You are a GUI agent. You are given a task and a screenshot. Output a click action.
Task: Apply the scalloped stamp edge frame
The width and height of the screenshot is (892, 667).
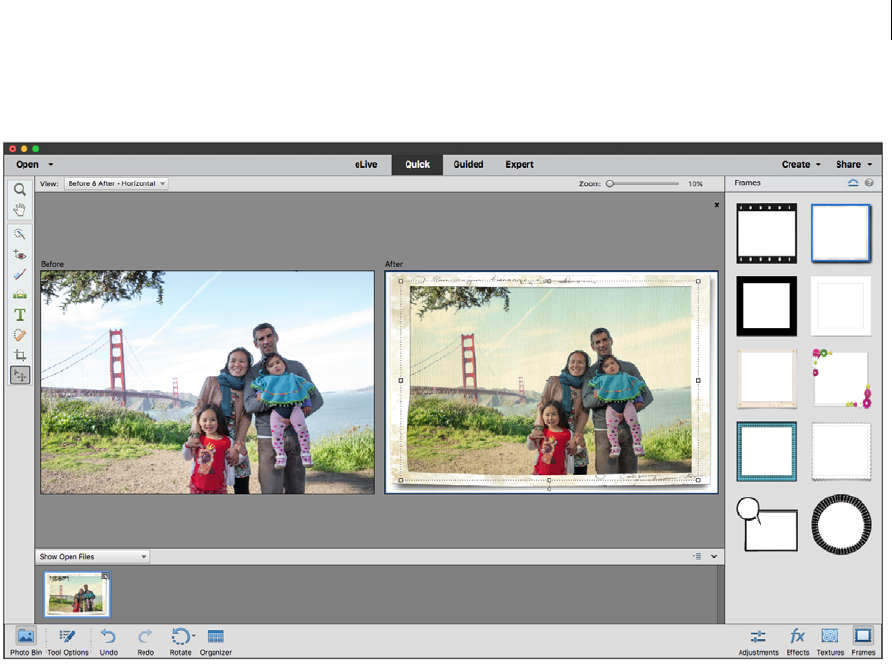coord(841,451)
